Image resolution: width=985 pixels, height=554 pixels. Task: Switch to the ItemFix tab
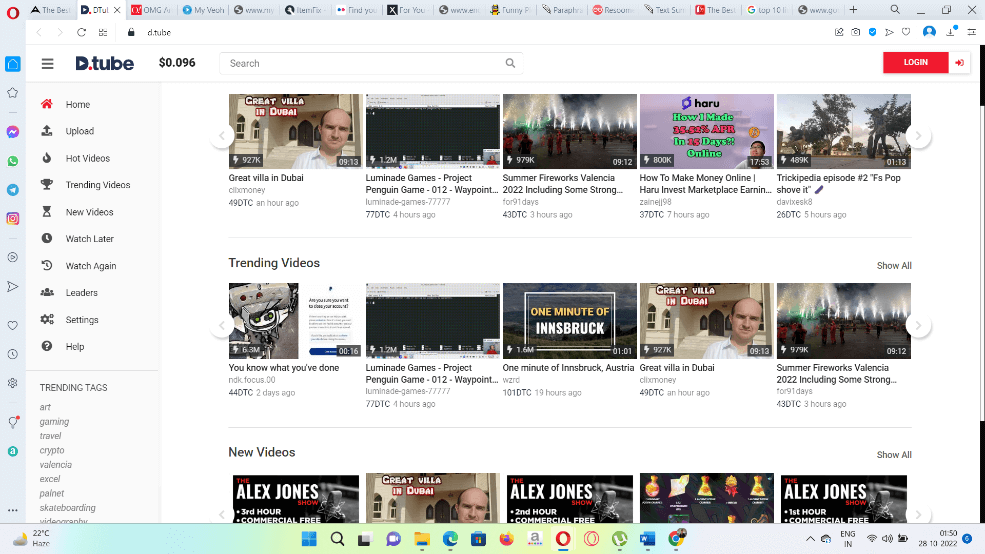pos(305,10)
